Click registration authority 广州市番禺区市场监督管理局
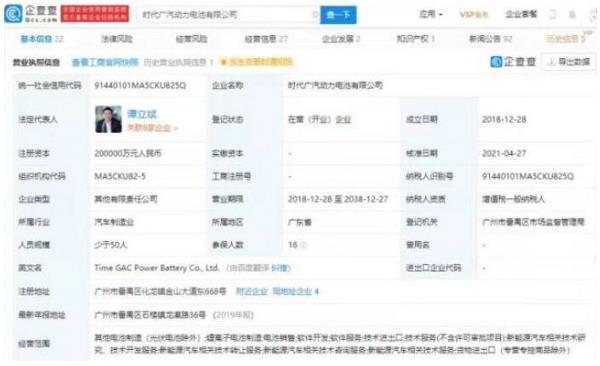 point(533,222)
